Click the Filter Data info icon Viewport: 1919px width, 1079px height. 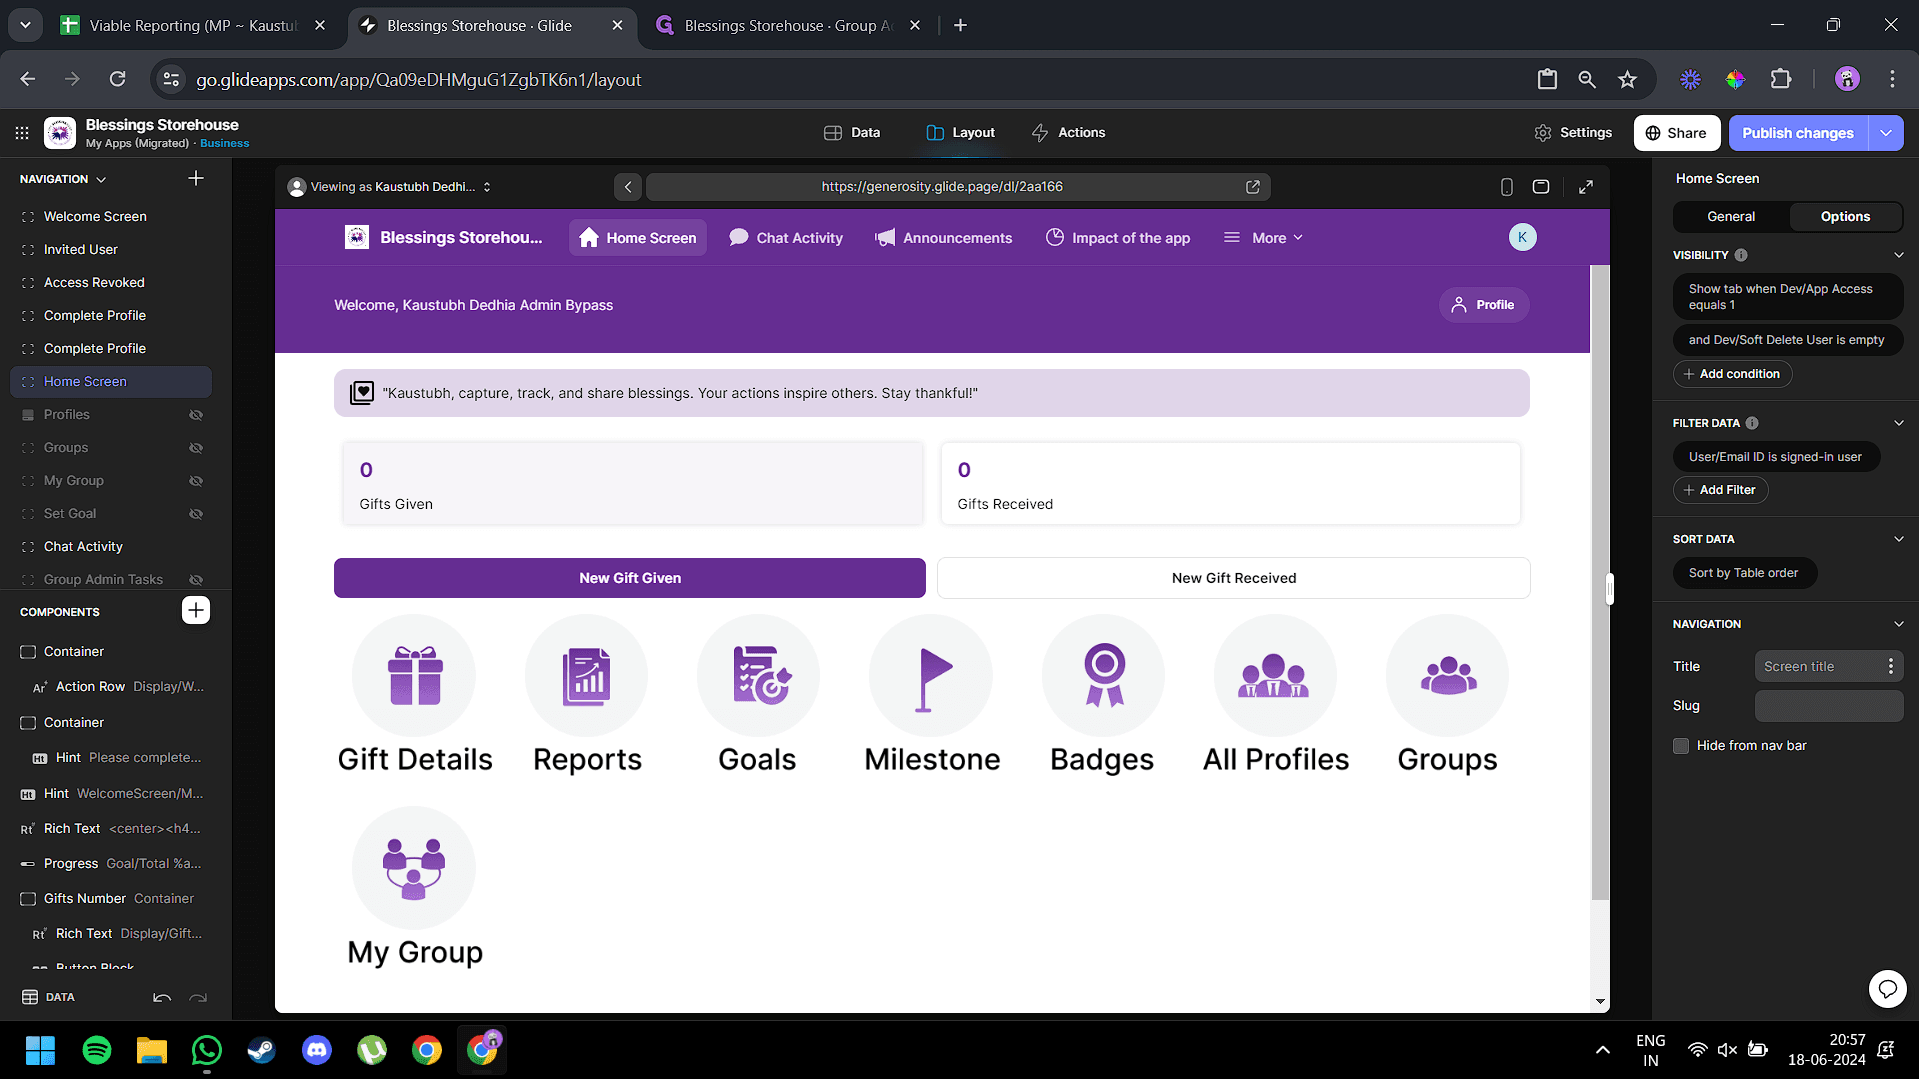tap(1752, 423)
